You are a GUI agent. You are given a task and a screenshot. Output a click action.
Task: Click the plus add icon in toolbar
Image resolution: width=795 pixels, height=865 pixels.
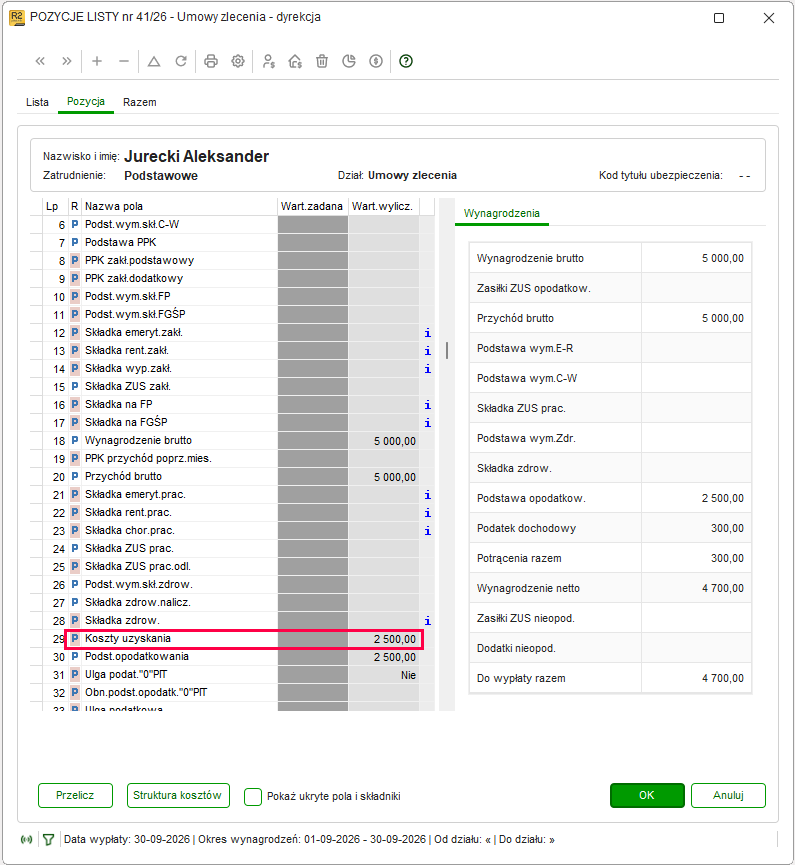coord(97,61)
